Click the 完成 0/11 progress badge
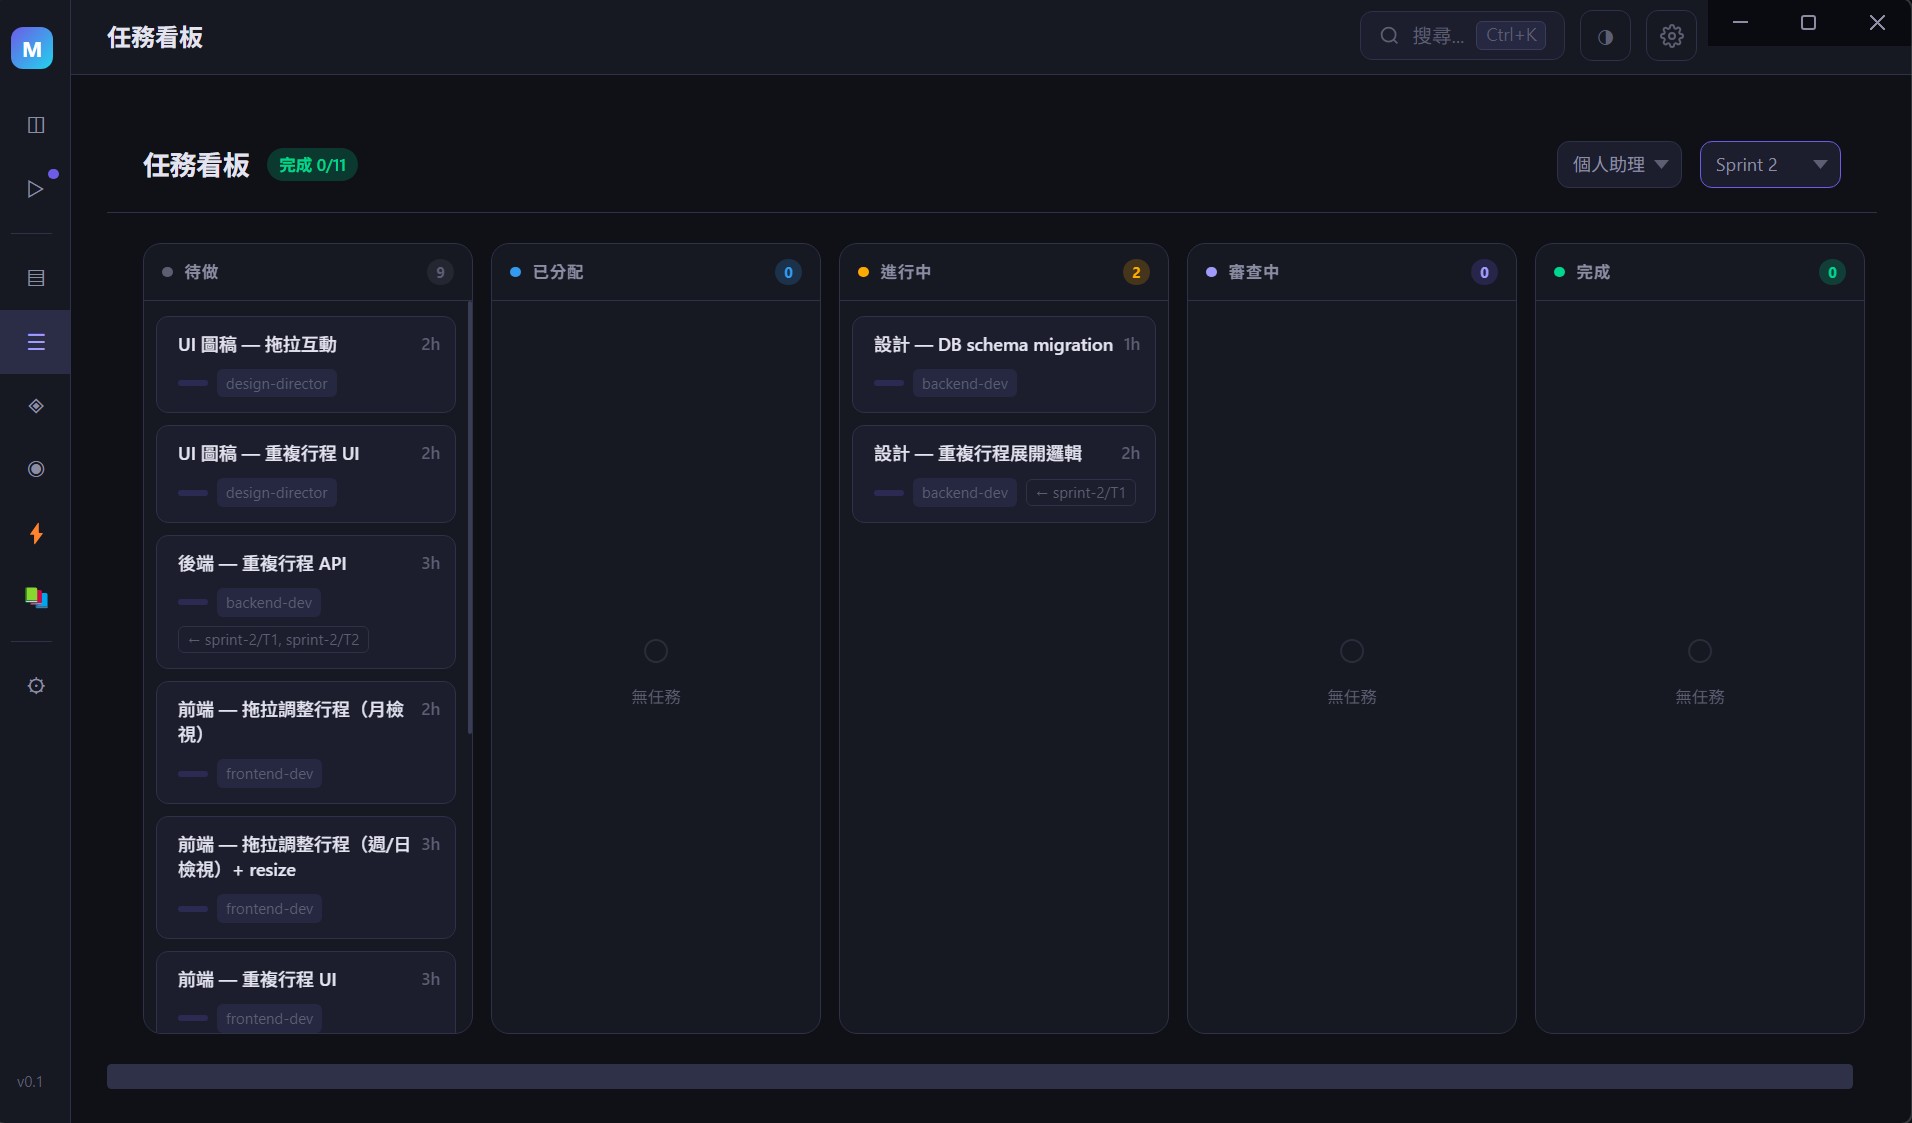 tap(313, 165)
